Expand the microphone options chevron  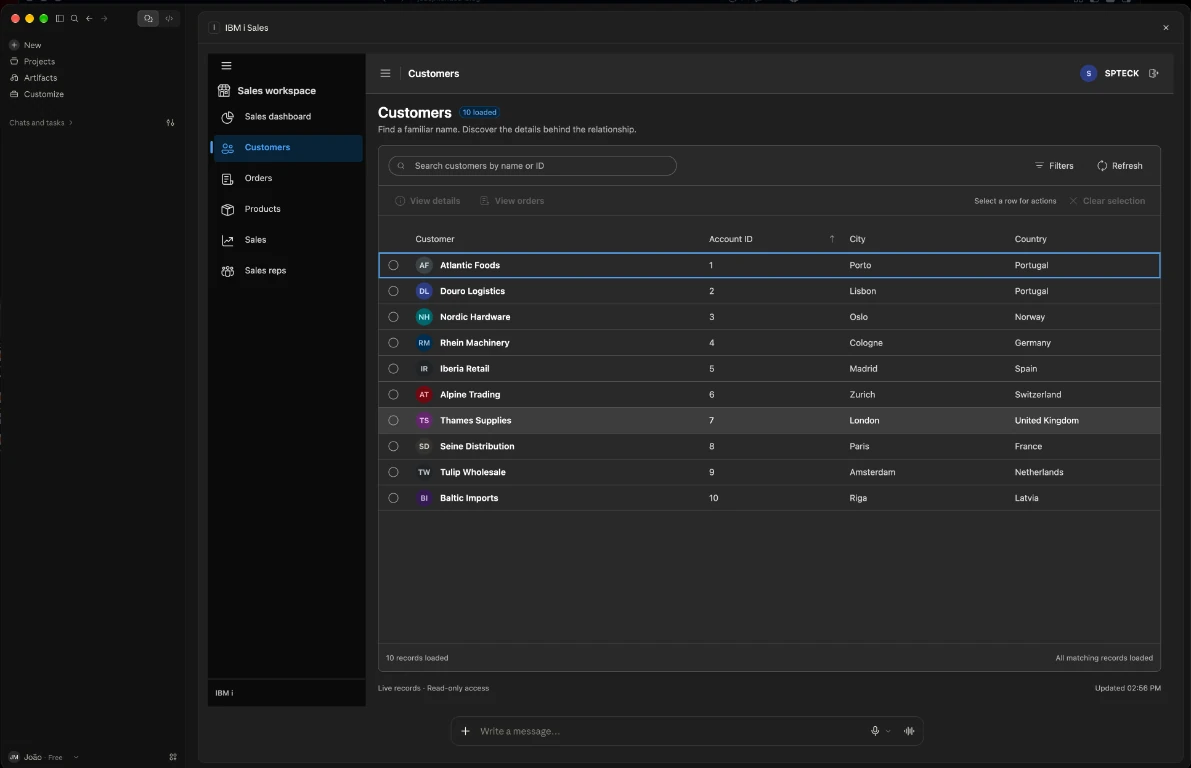click(888, 732)
